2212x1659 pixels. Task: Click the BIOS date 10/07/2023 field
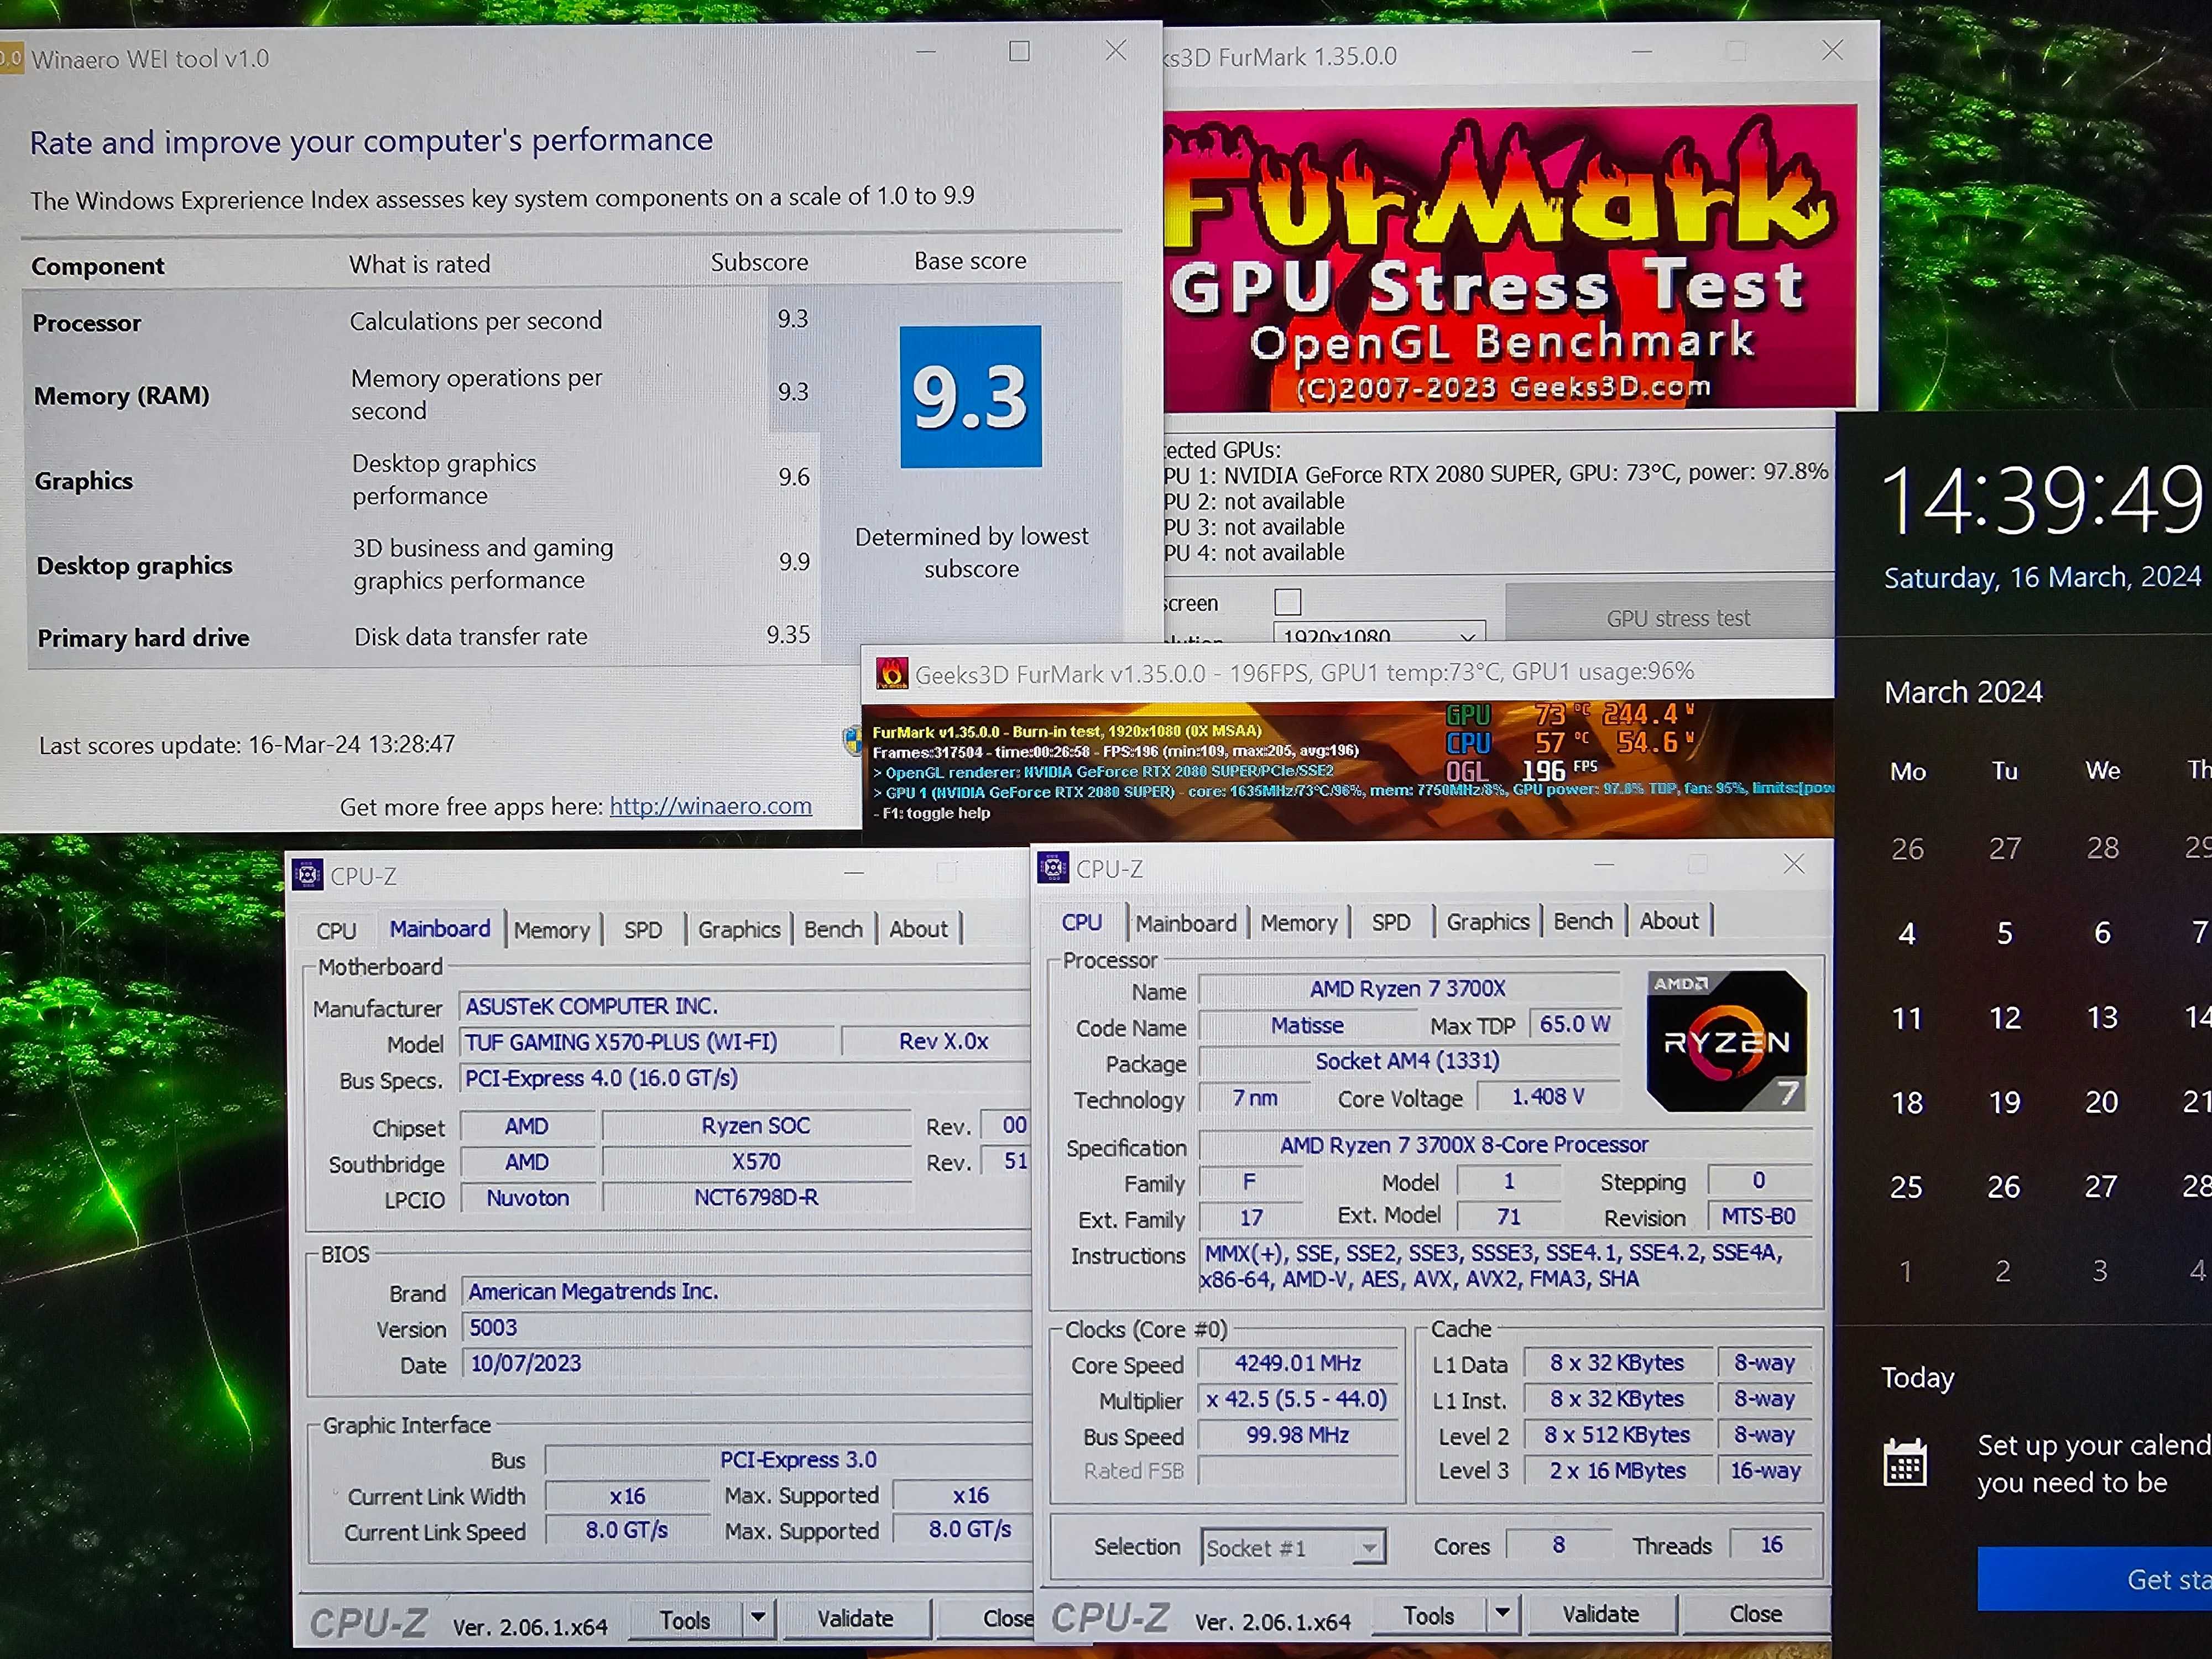tap(745, 1363)
